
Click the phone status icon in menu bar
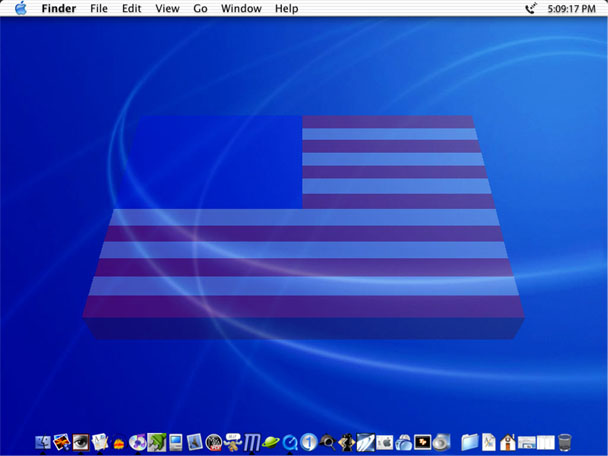pos(531,8)
